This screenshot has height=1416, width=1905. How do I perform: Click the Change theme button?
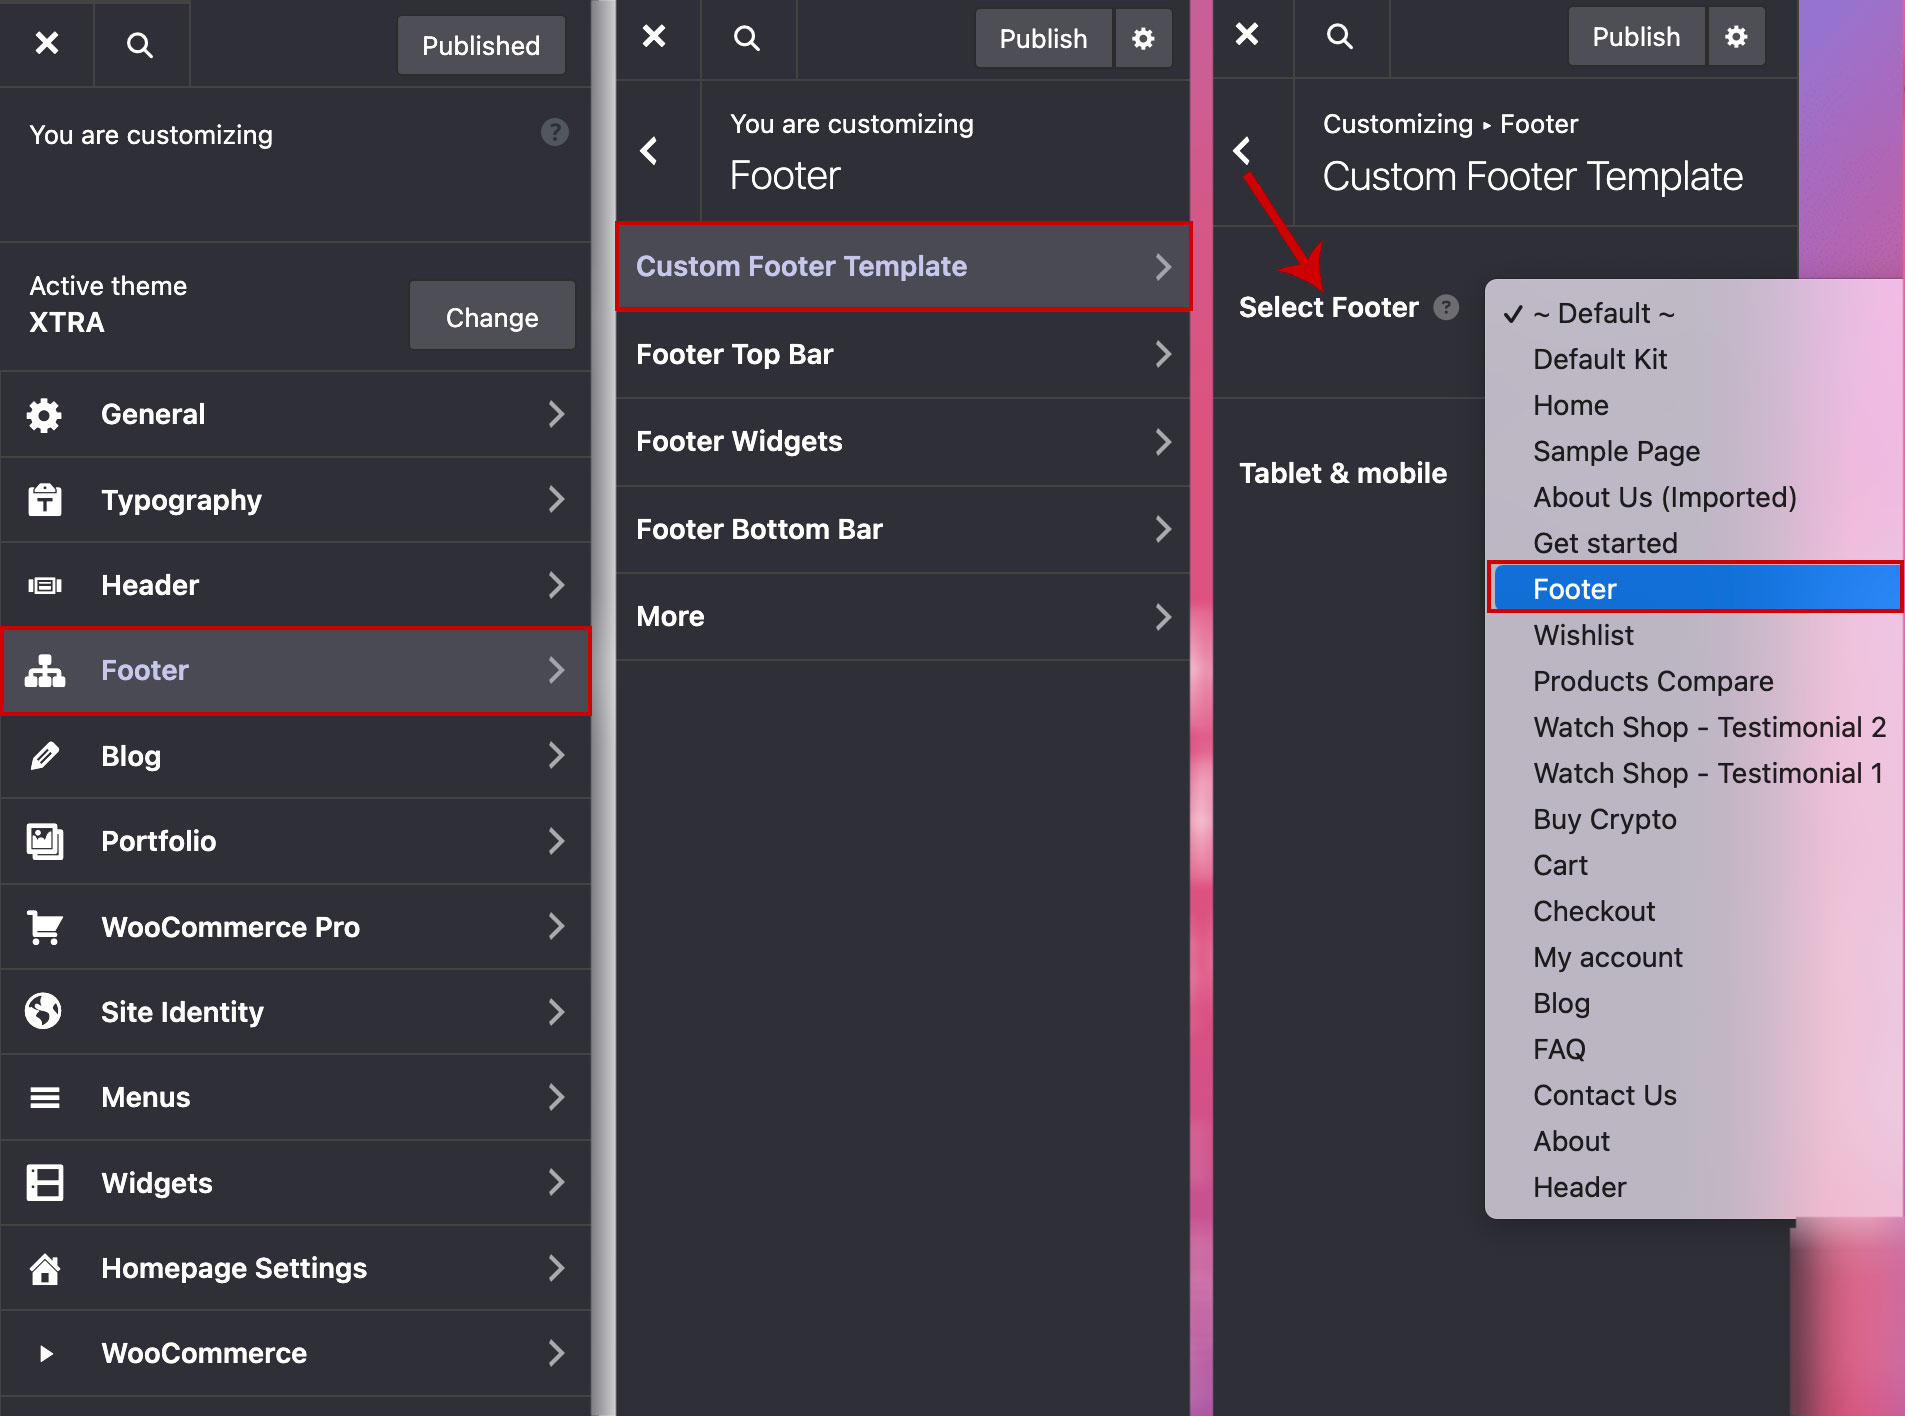491,317
